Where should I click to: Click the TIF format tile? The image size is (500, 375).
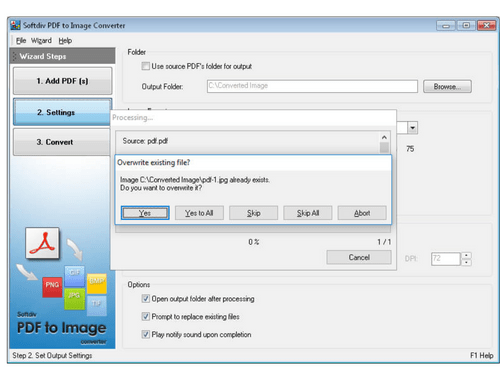[97, 306]
